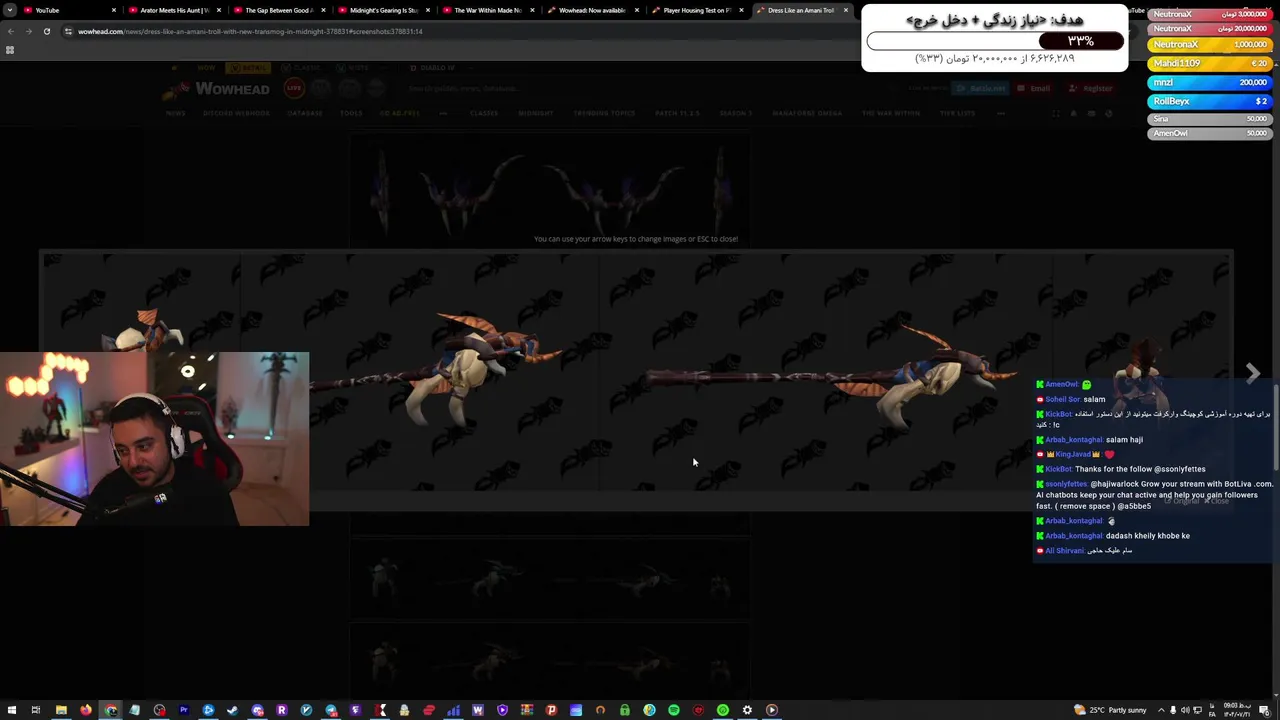Click the browser Forward arrow

pyautogui.click(x=28, y=31)
